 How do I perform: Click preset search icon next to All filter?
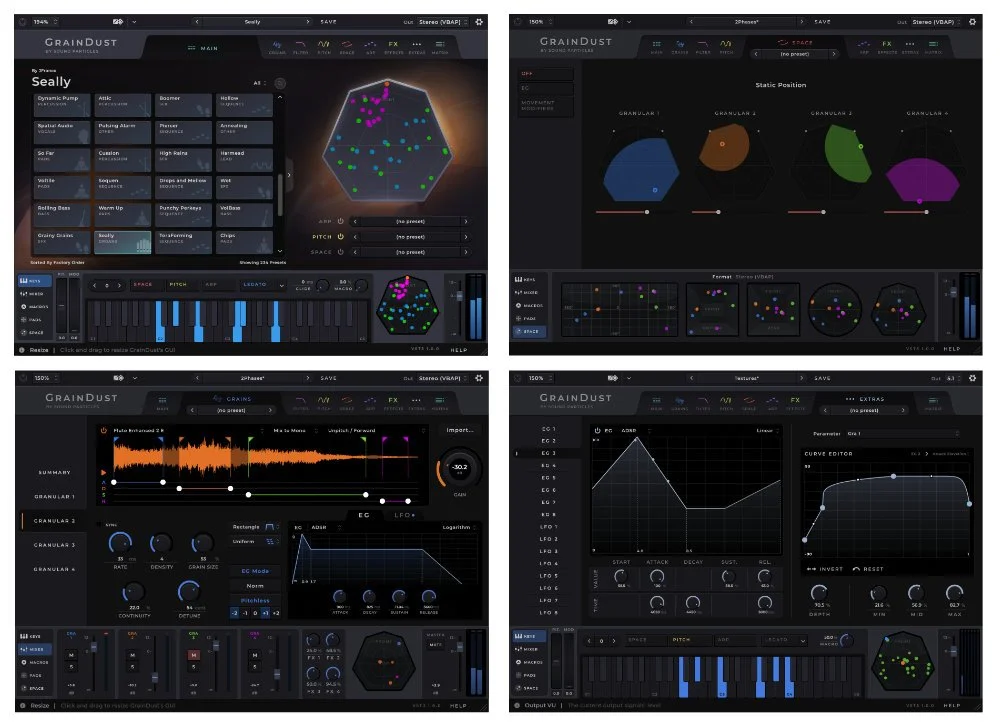[x=279, y=83]
